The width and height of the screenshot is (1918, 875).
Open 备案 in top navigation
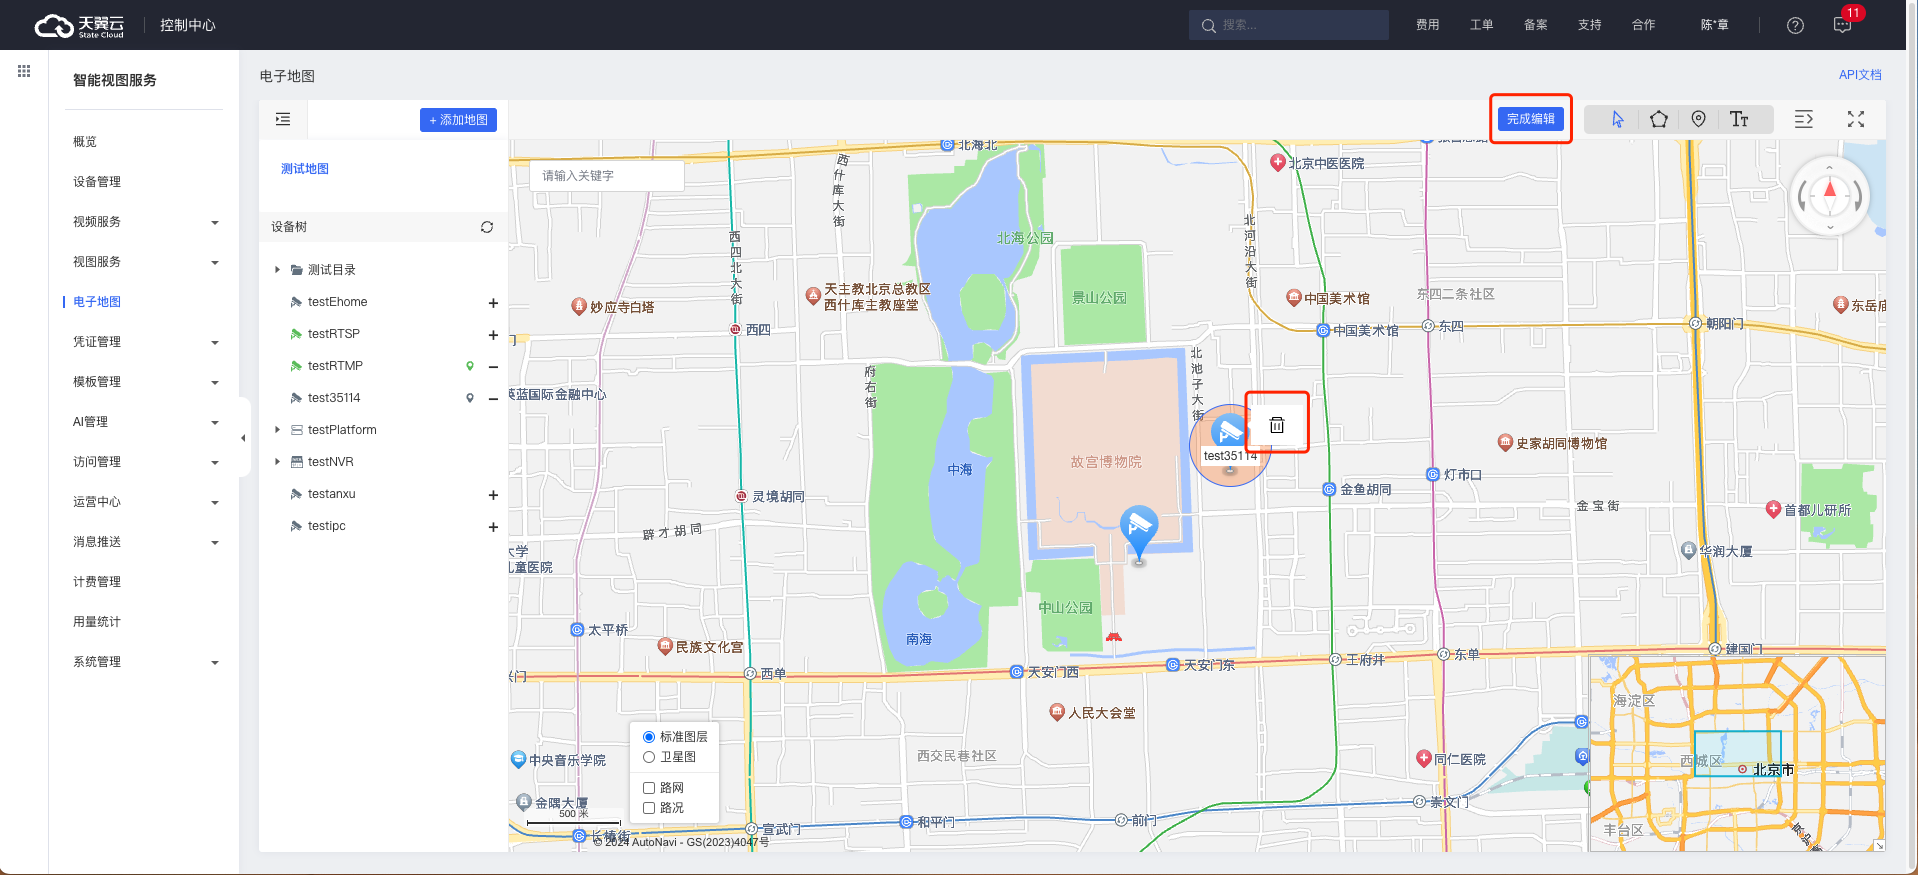pyautogui.click(x=1536, y=25)
